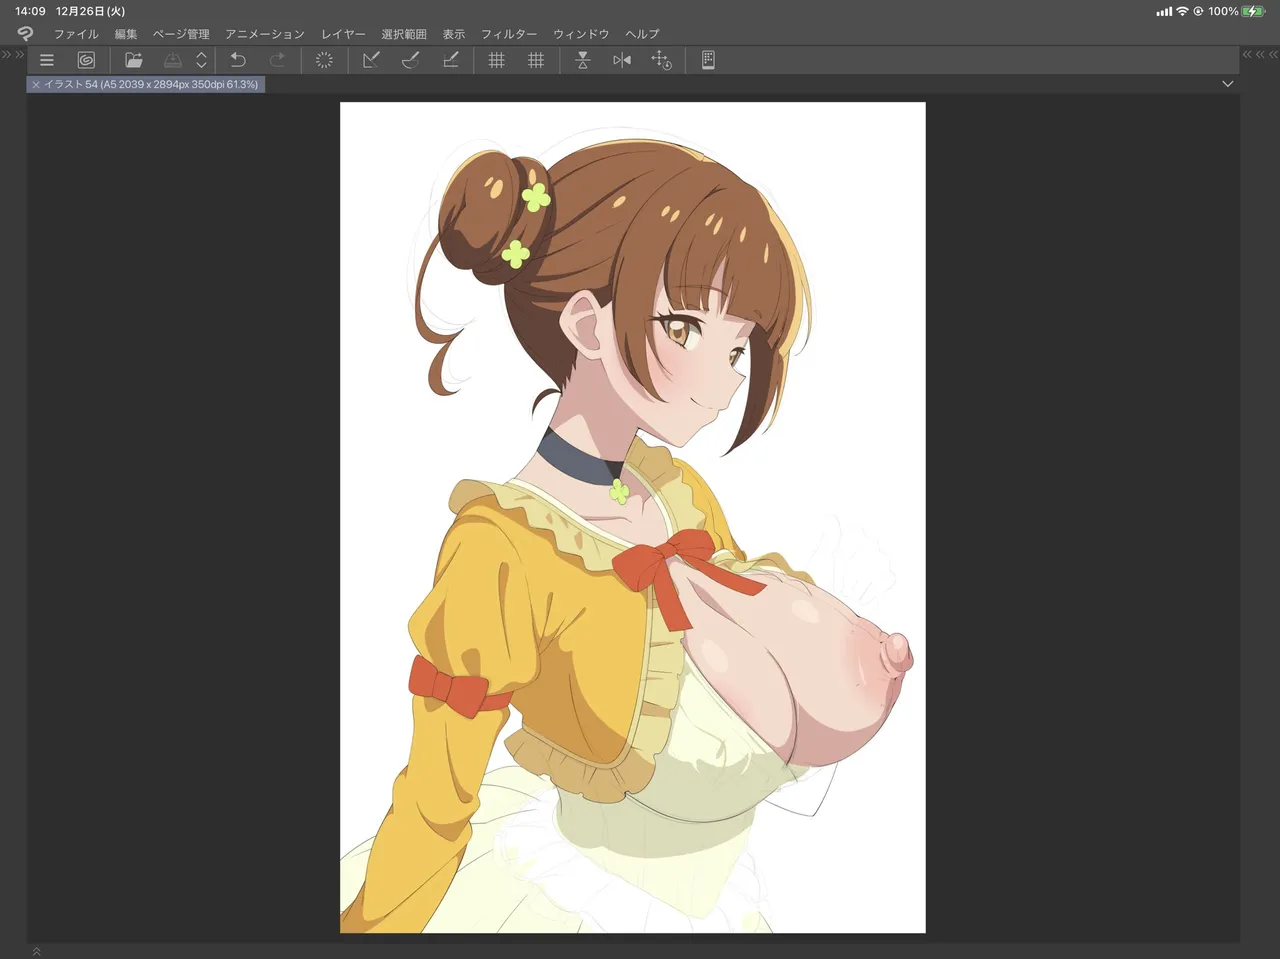
Task: Toggle the first grid snap icon
Action: click(x=496, y=60)
